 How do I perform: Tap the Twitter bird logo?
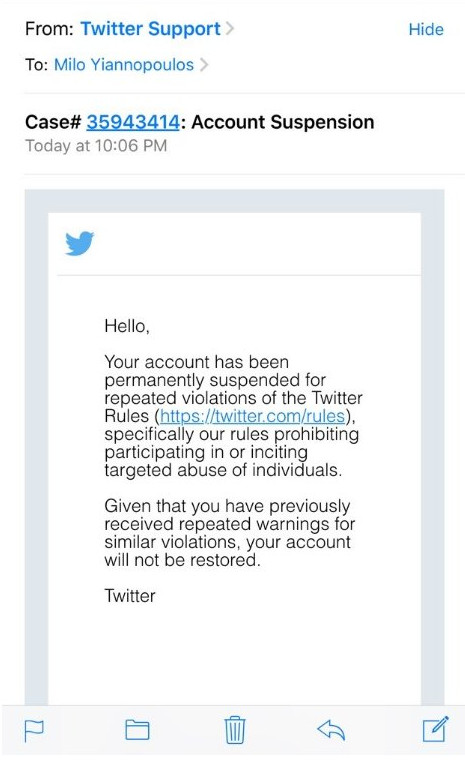(x=80, y=243)
